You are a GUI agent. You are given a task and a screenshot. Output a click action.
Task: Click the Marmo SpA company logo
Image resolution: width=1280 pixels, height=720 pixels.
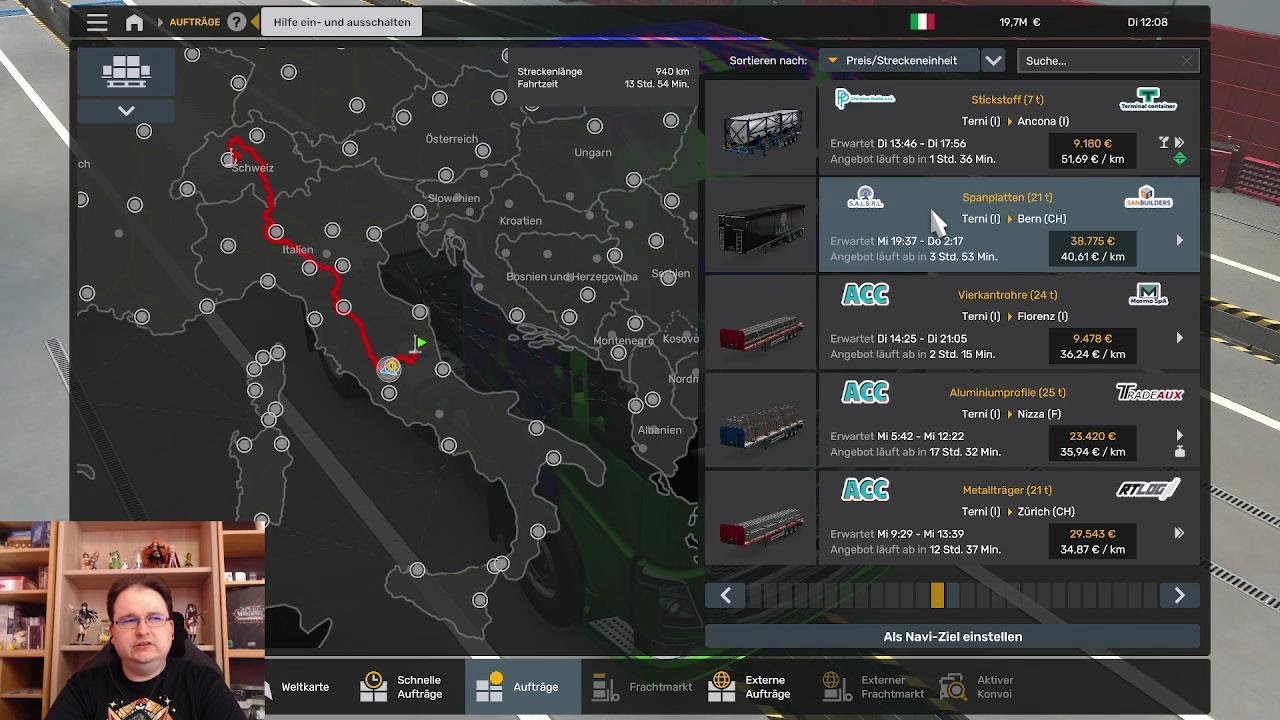(x=1148, y=295)
